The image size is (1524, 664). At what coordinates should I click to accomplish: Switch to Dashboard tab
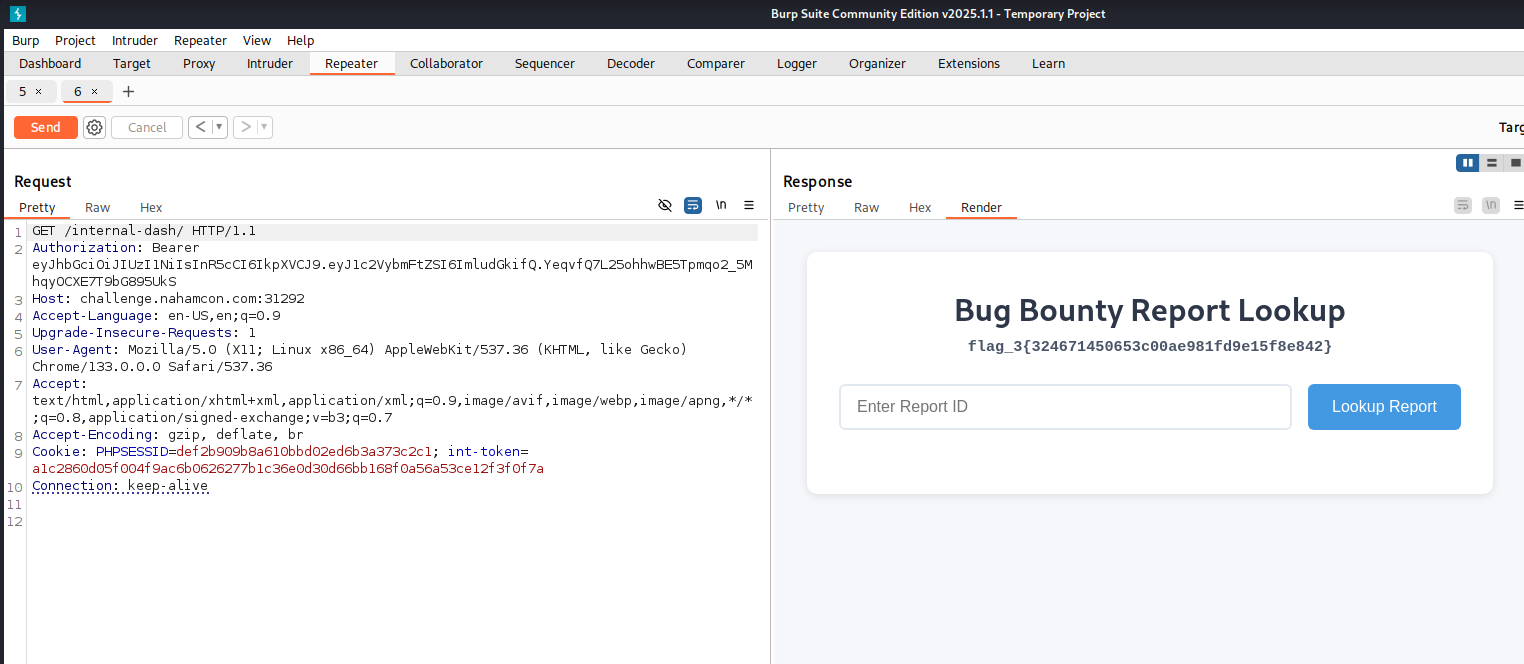click(50, 63)
